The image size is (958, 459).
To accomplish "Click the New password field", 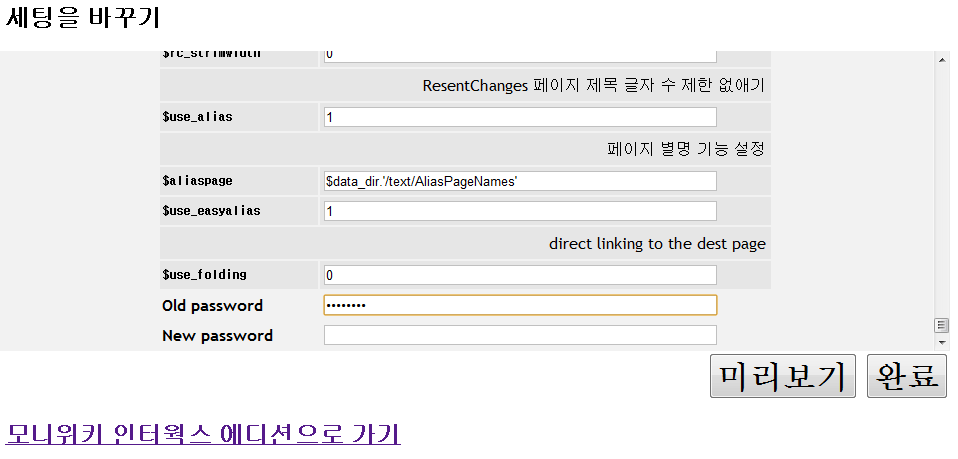I will (520, 335).
